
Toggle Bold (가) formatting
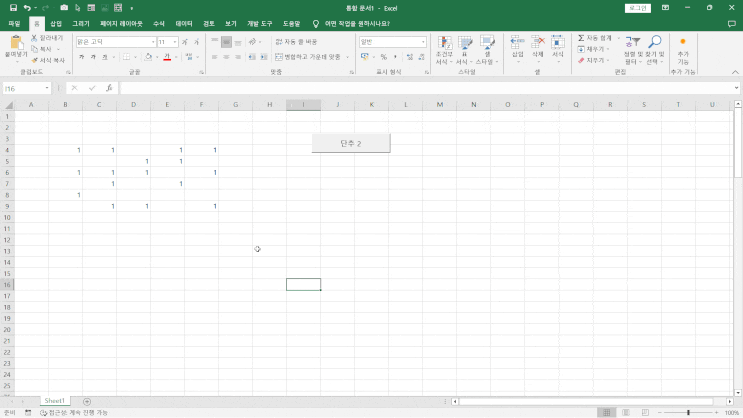coord(82,57)
